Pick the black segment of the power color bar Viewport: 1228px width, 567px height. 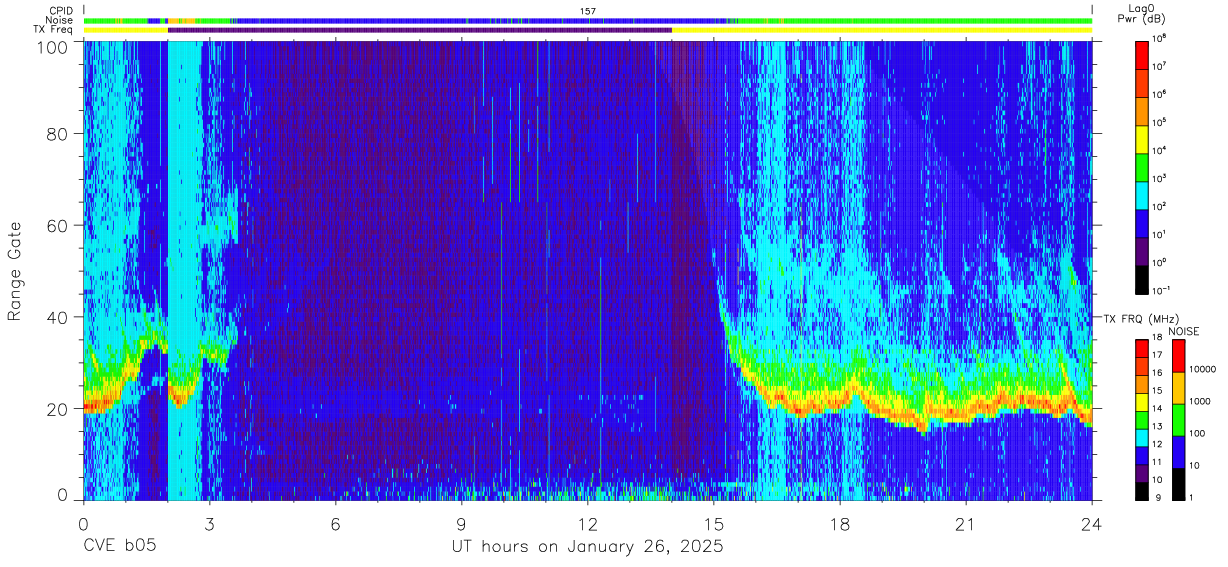[x=1142, y=278]
